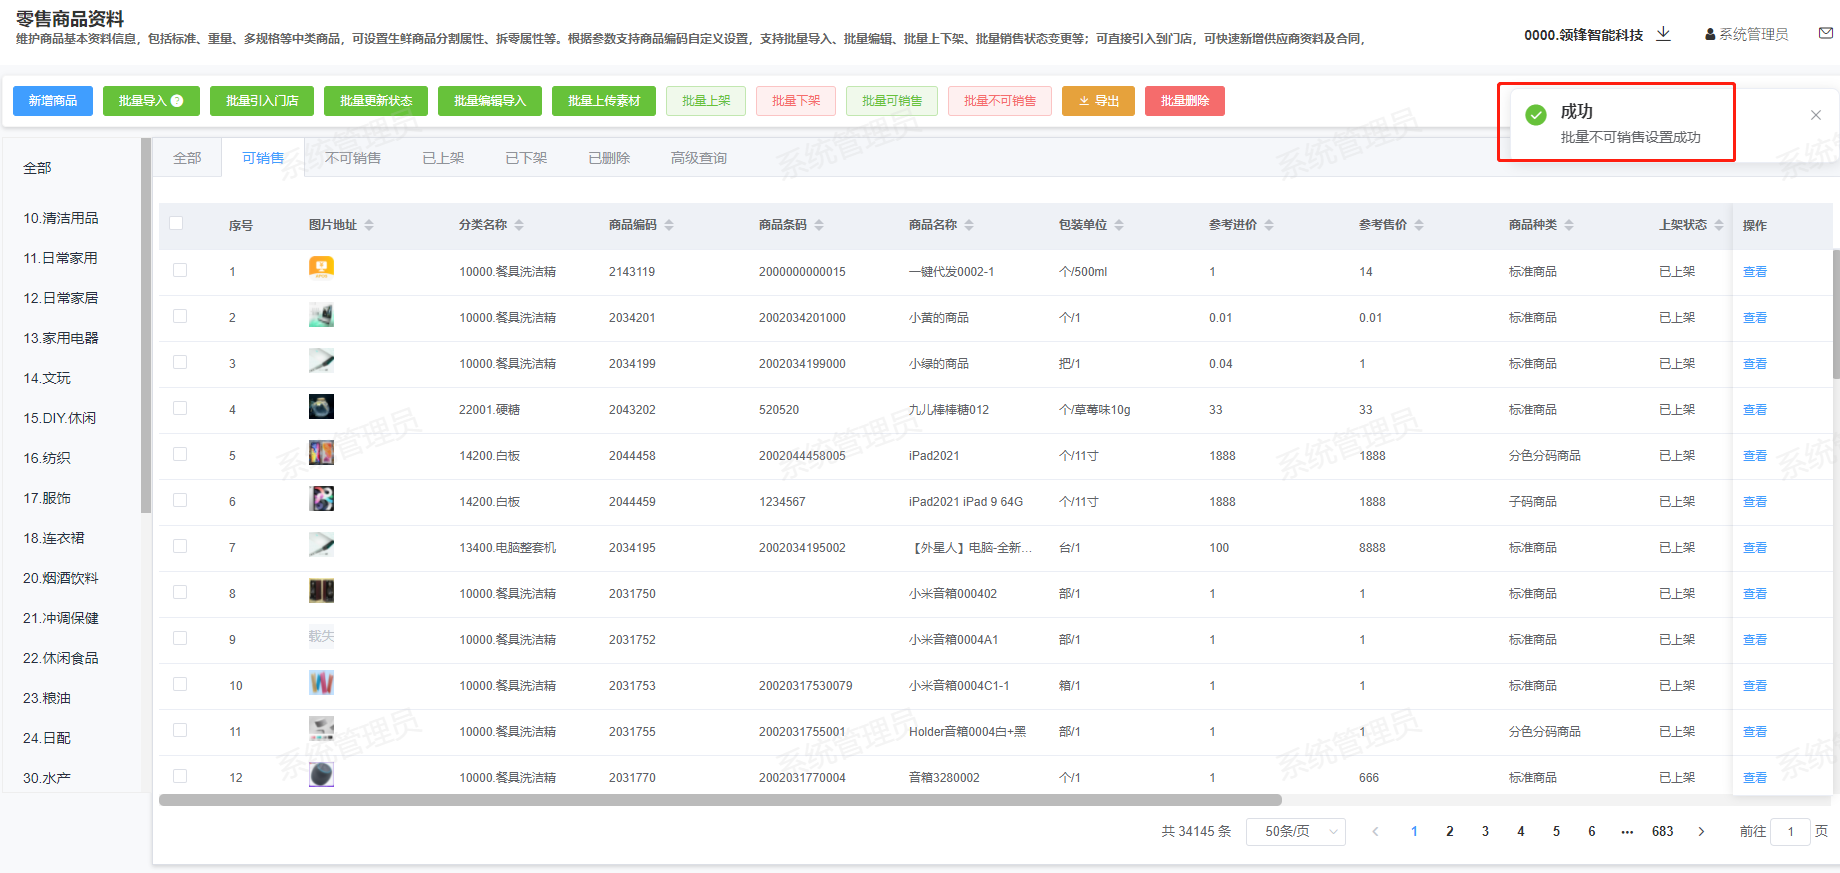Viewport: 1840px width, 873px height.
Task: Check the row 1 checkbox
Action: 180,270
